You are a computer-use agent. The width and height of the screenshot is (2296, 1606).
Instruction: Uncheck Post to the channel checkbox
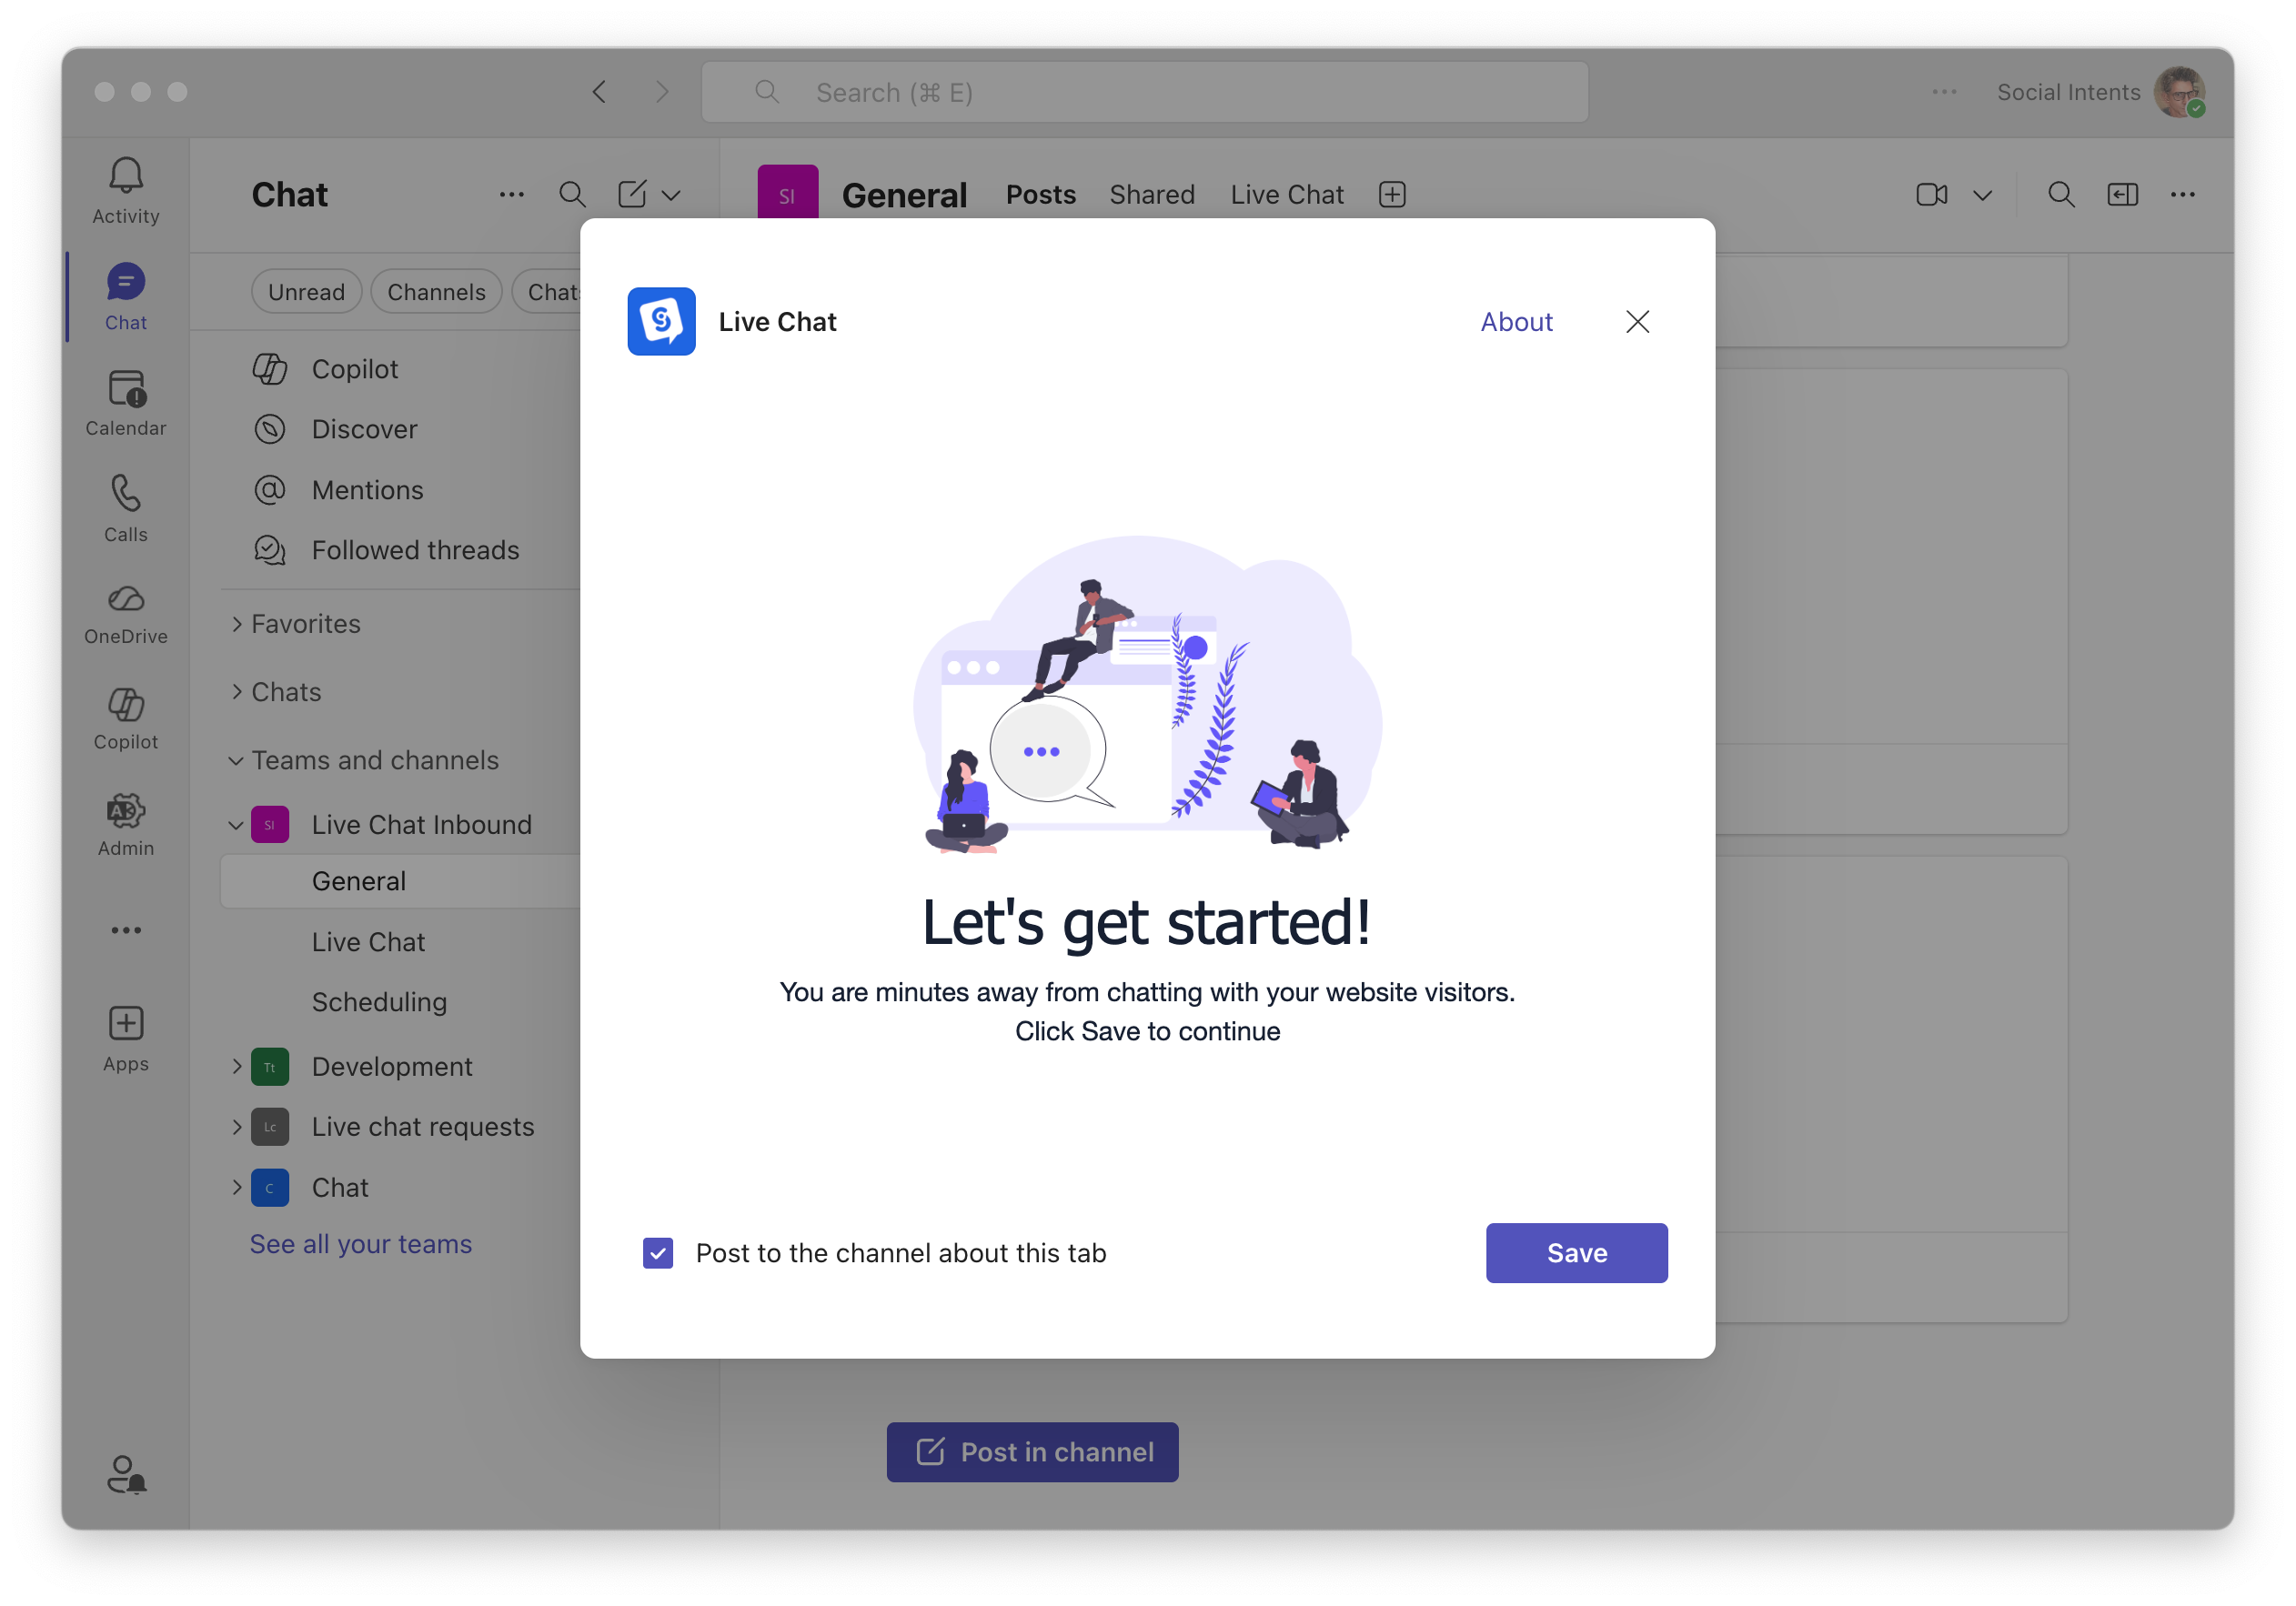tap(658, 1253)
